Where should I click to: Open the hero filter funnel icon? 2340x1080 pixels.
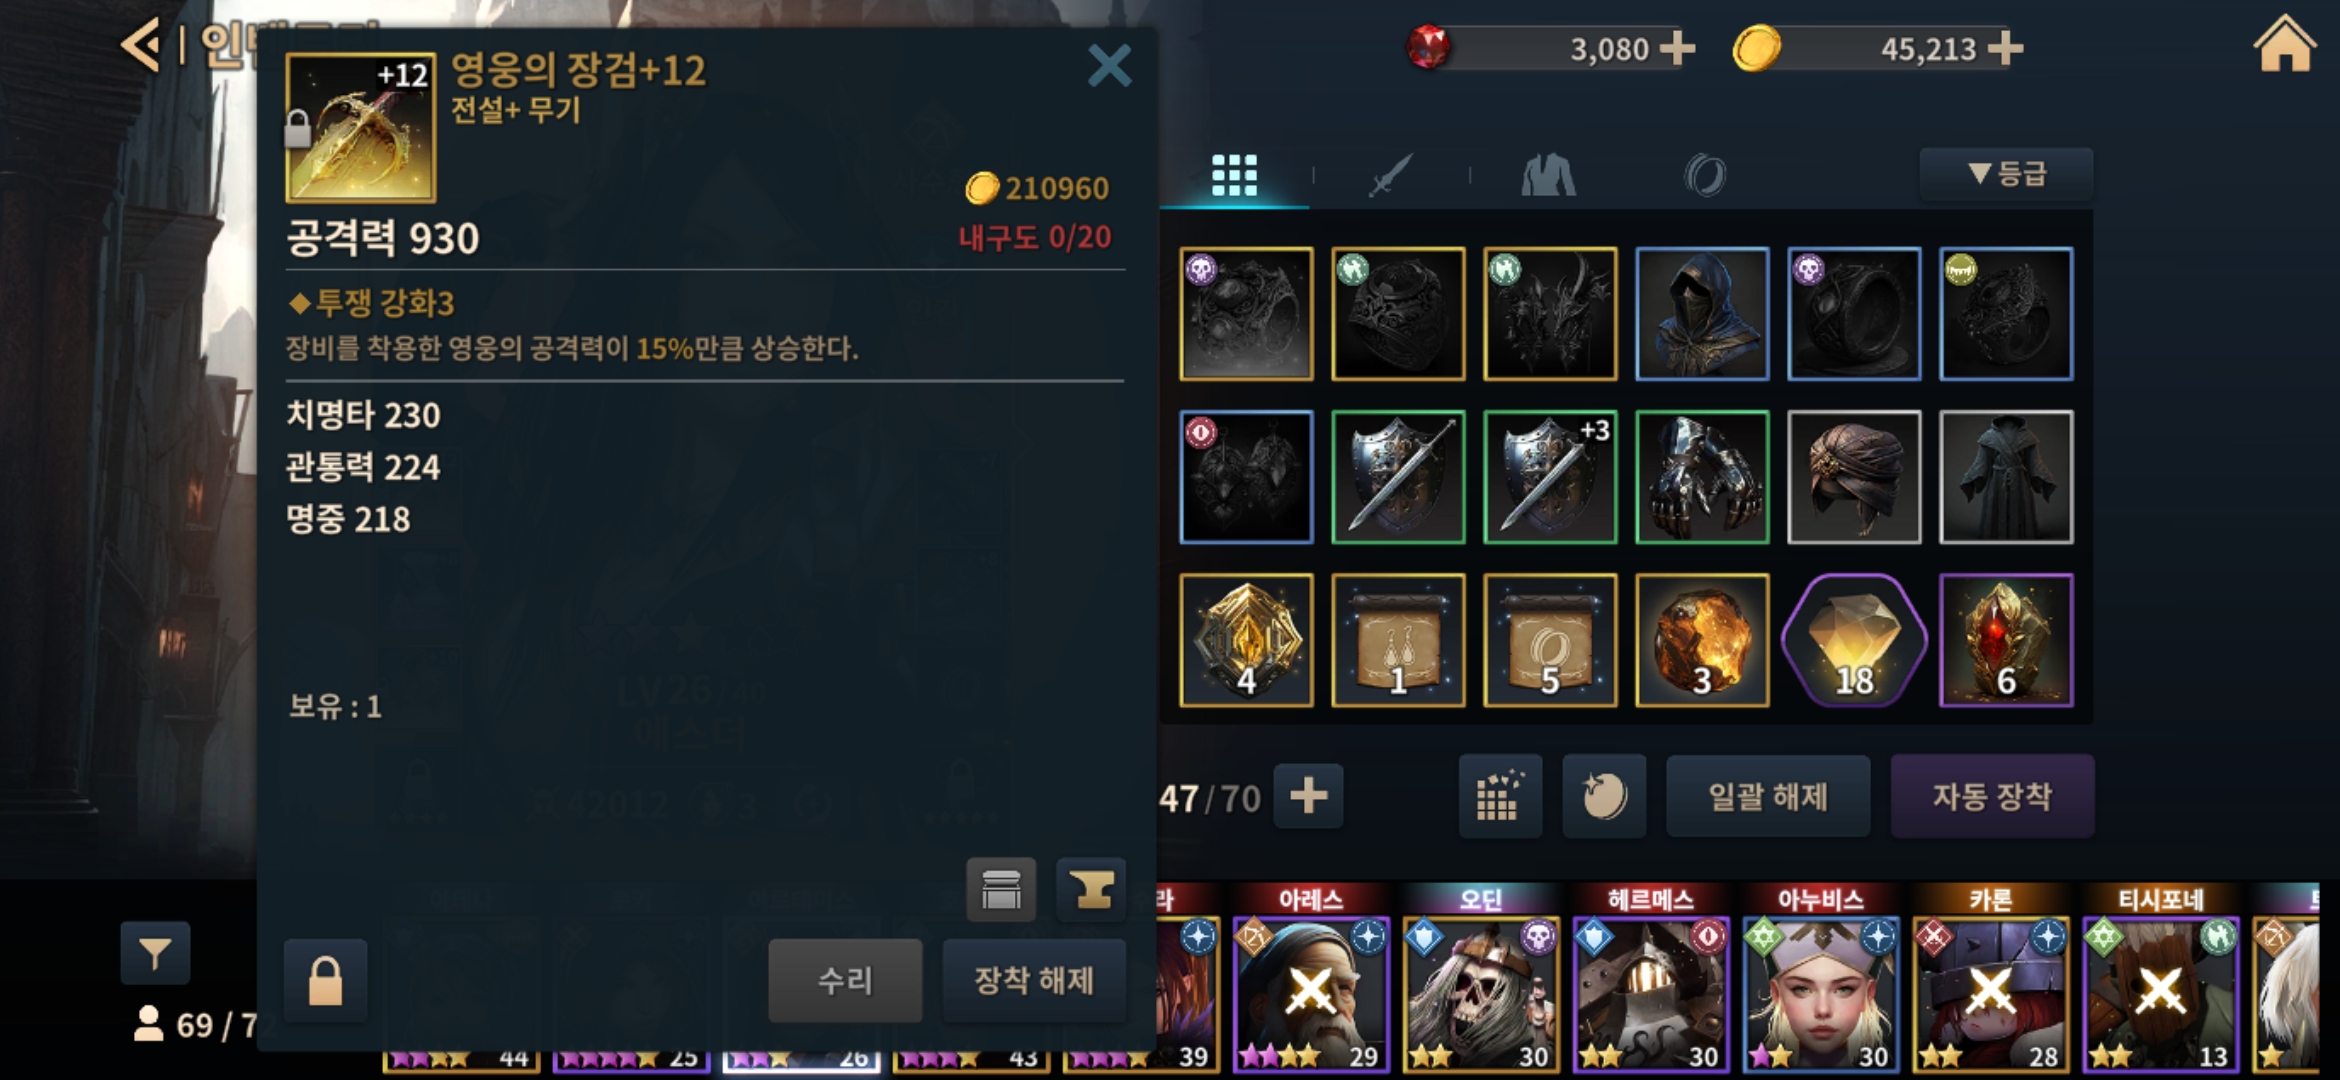pyautogui.click(x=155, y=953)
